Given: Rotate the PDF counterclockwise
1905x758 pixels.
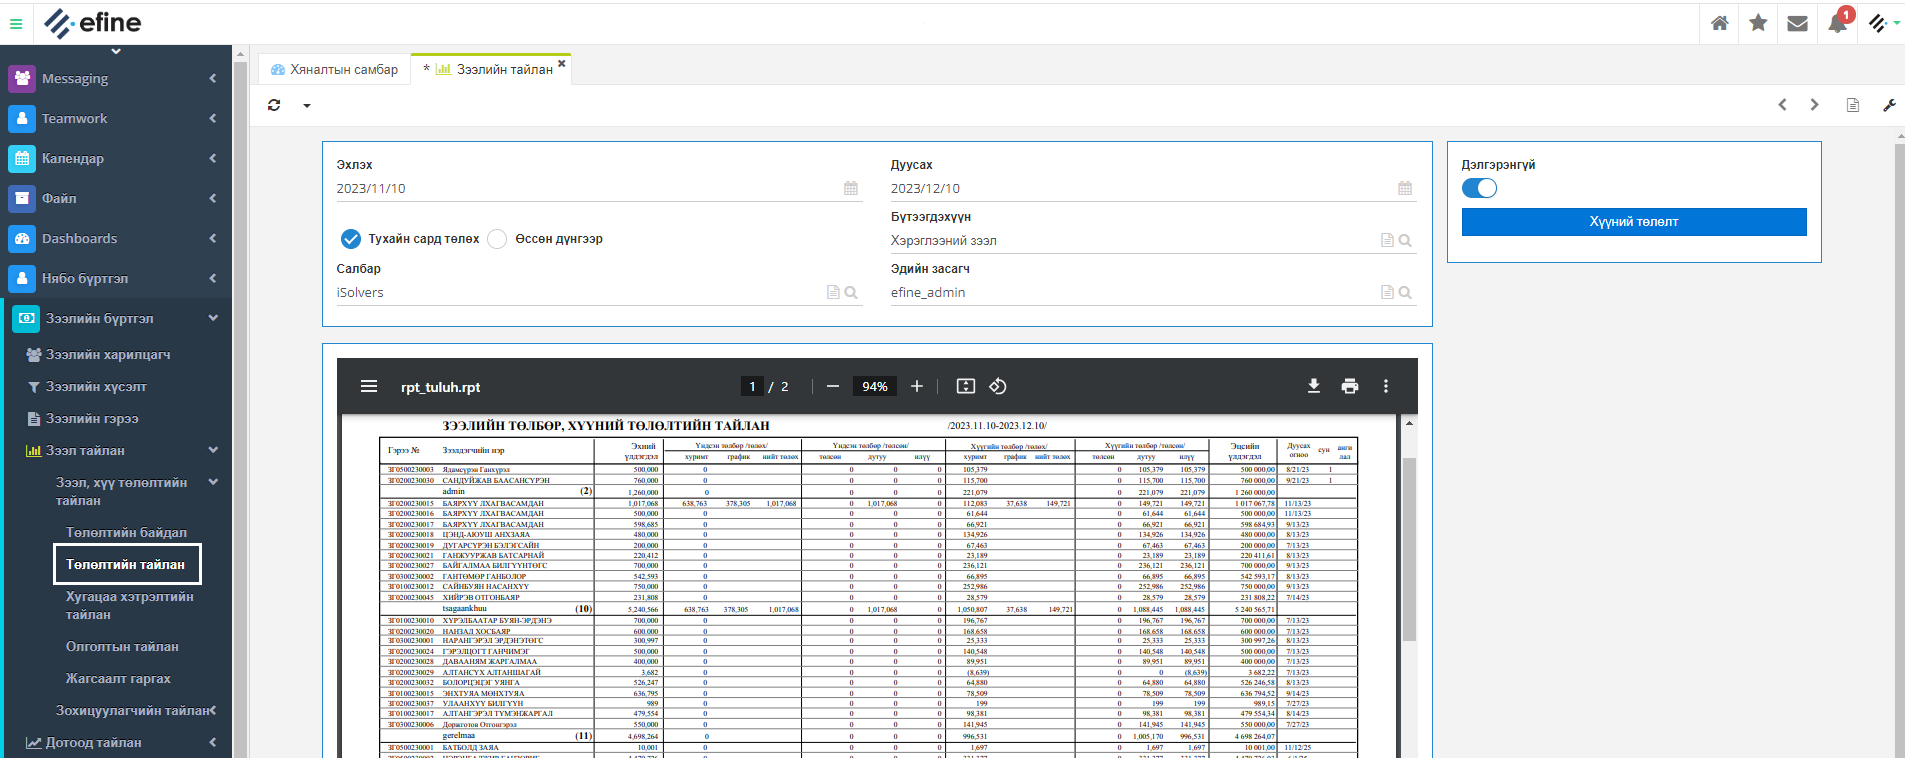Looking at the screenshot, I should coord(997,386).
